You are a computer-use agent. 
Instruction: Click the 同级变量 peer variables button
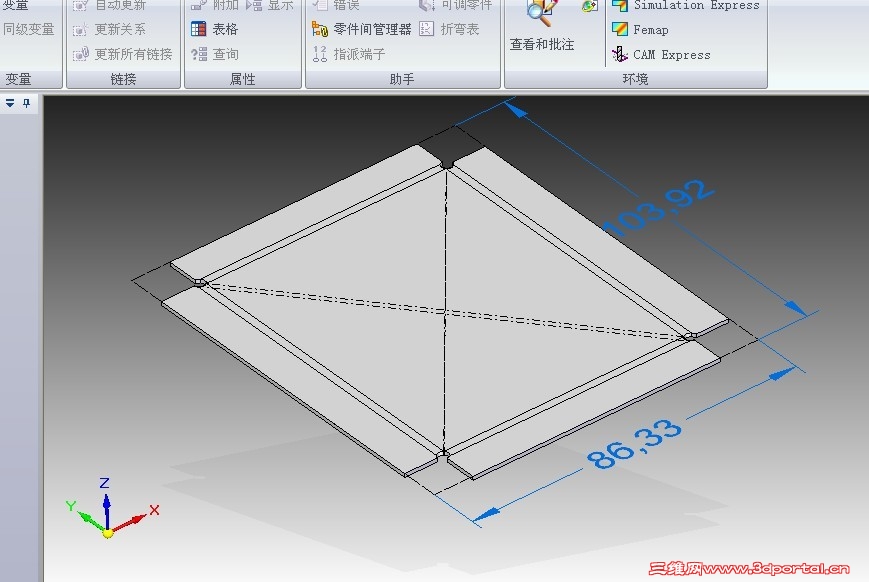pyautogui.click(x=29, y=29)
